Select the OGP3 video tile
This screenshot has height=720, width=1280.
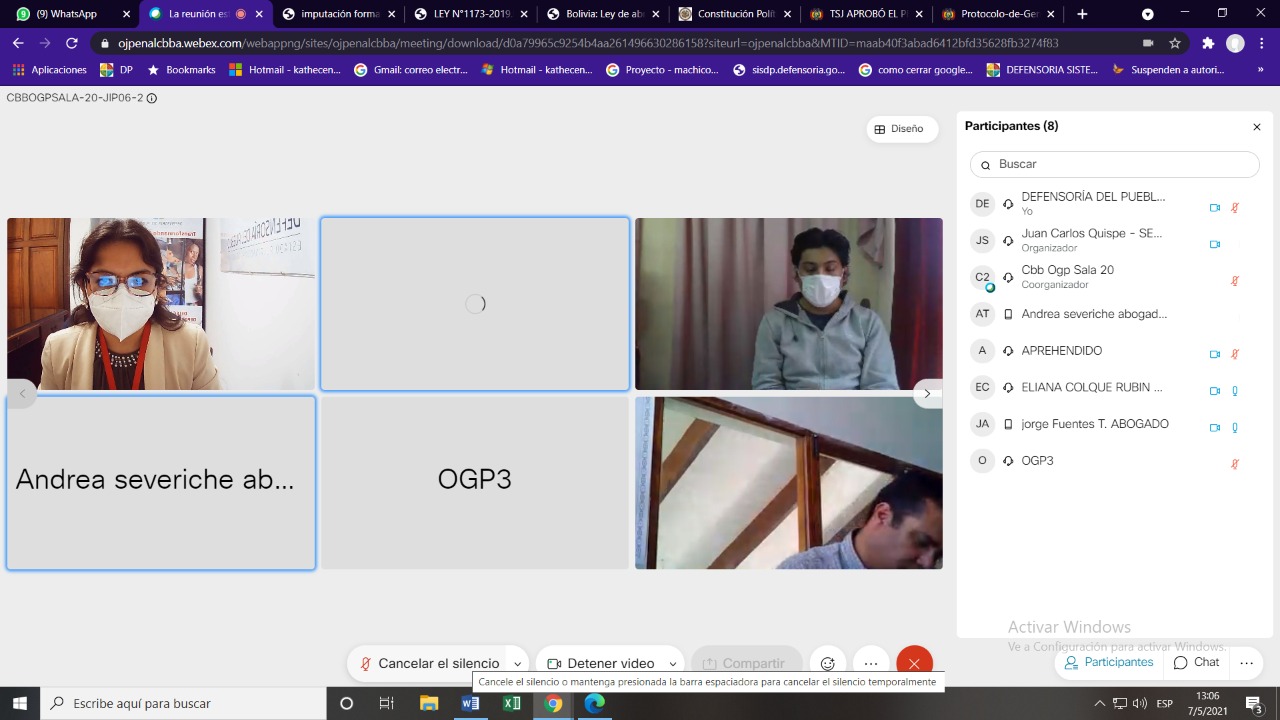[x=475, y=483]
